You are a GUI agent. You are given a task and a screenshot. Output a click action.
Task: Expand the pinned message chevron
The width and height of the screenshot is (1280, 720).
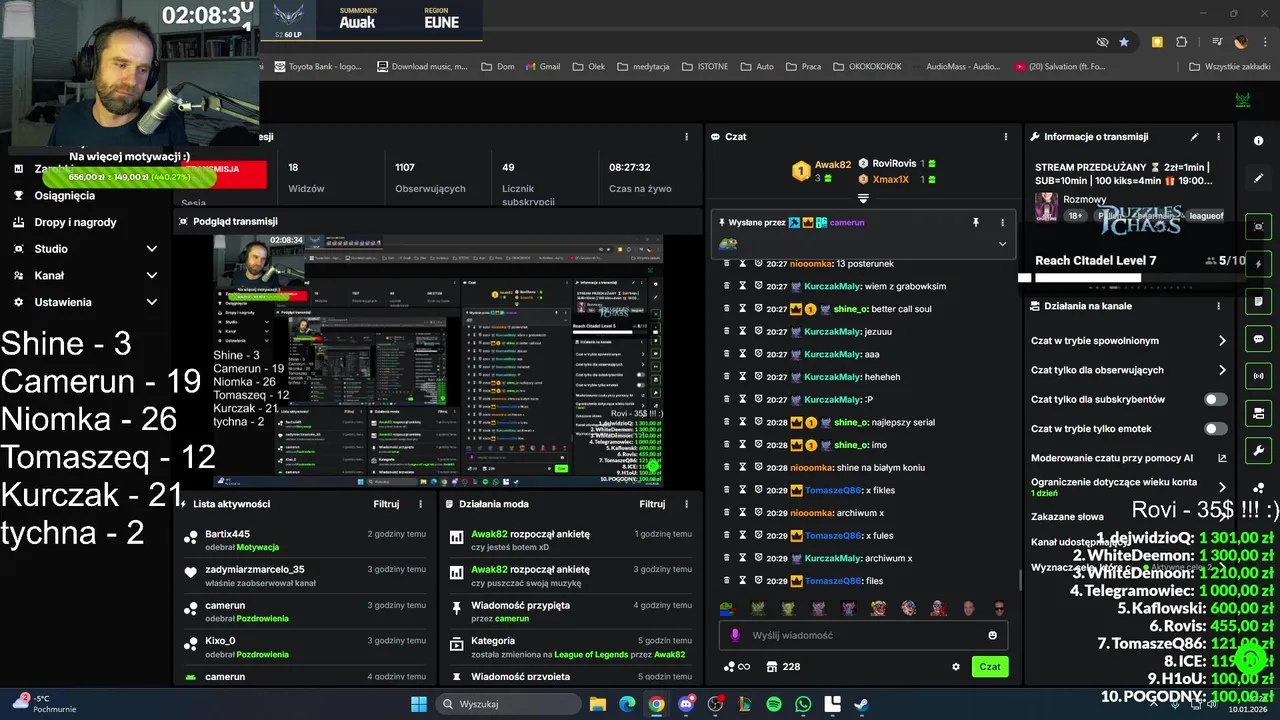[1002, 244]
